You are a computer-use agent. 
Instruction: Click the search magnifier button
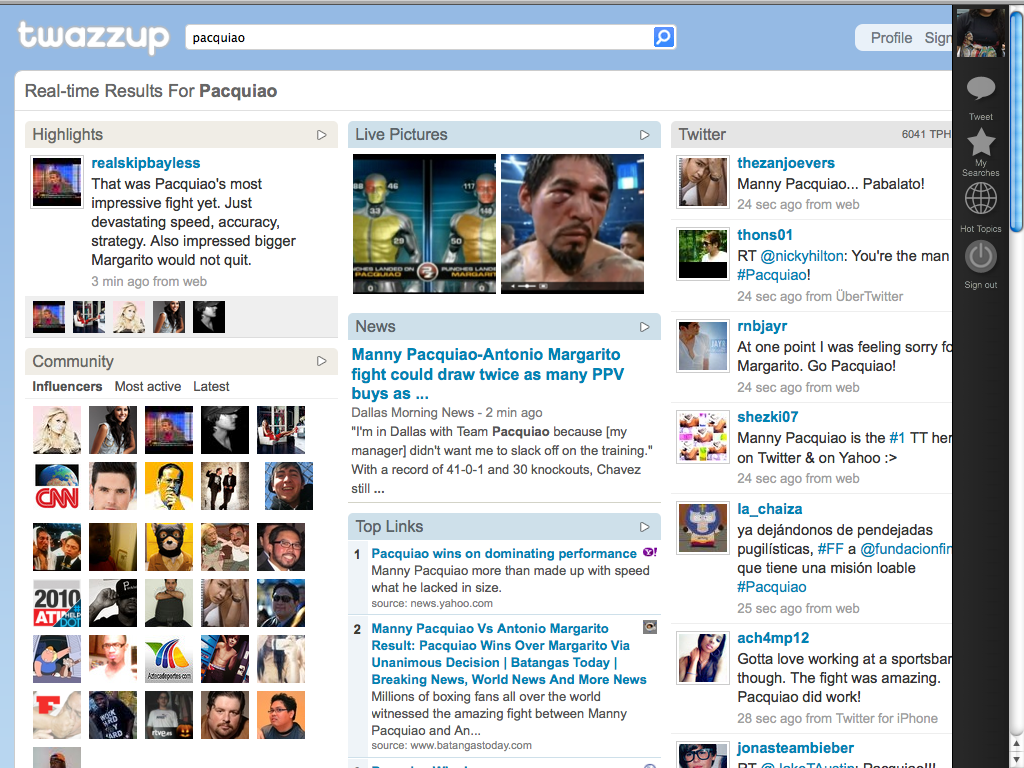664,37
